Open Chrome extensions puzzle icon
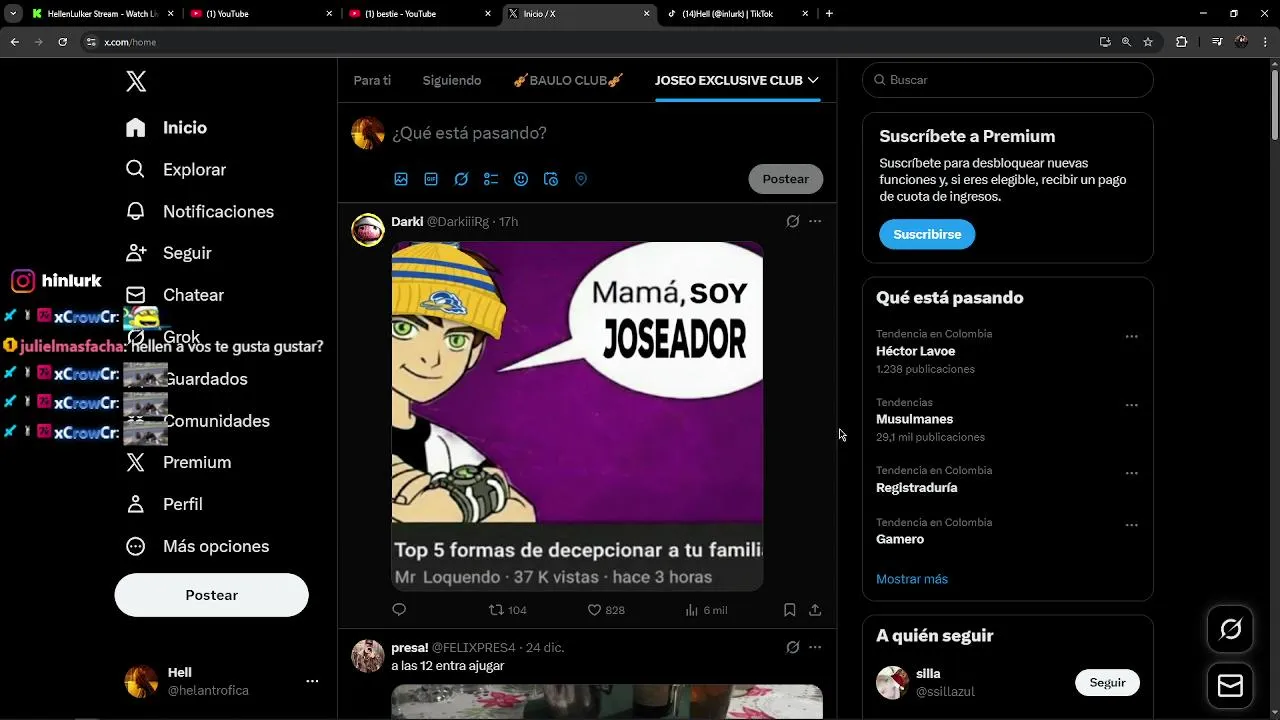1280x720 pixels. [x=1181, y=42]
